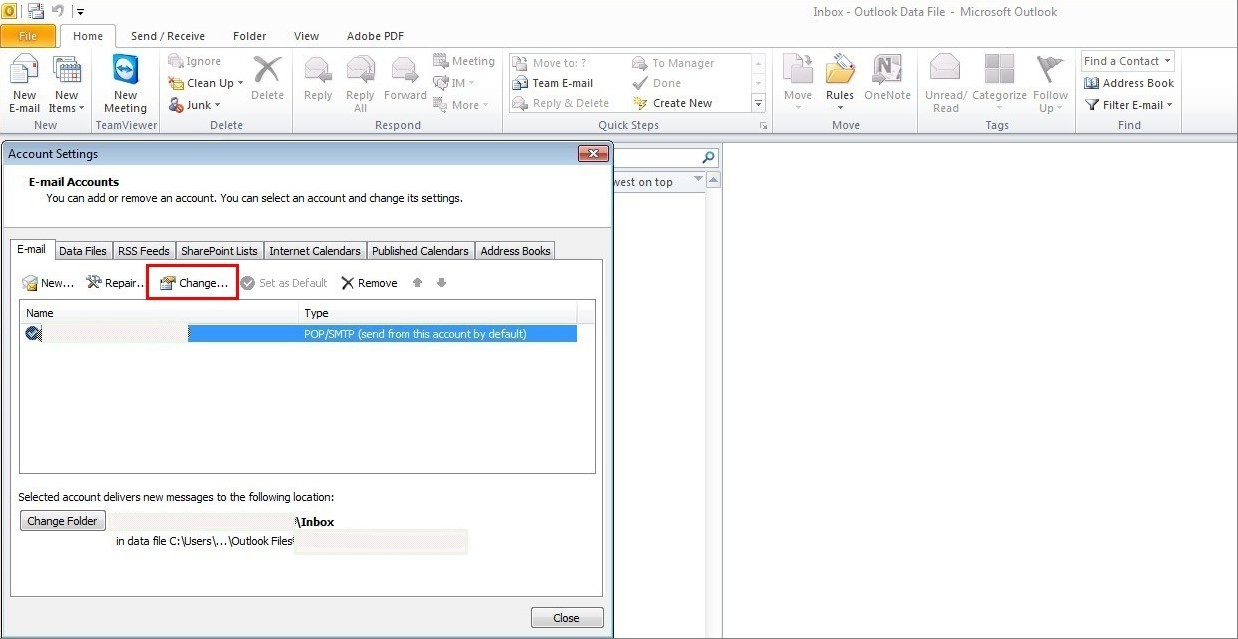
Task: Open Customize Quick Access Toolbar dropdown
Action: tap(80, 12)
